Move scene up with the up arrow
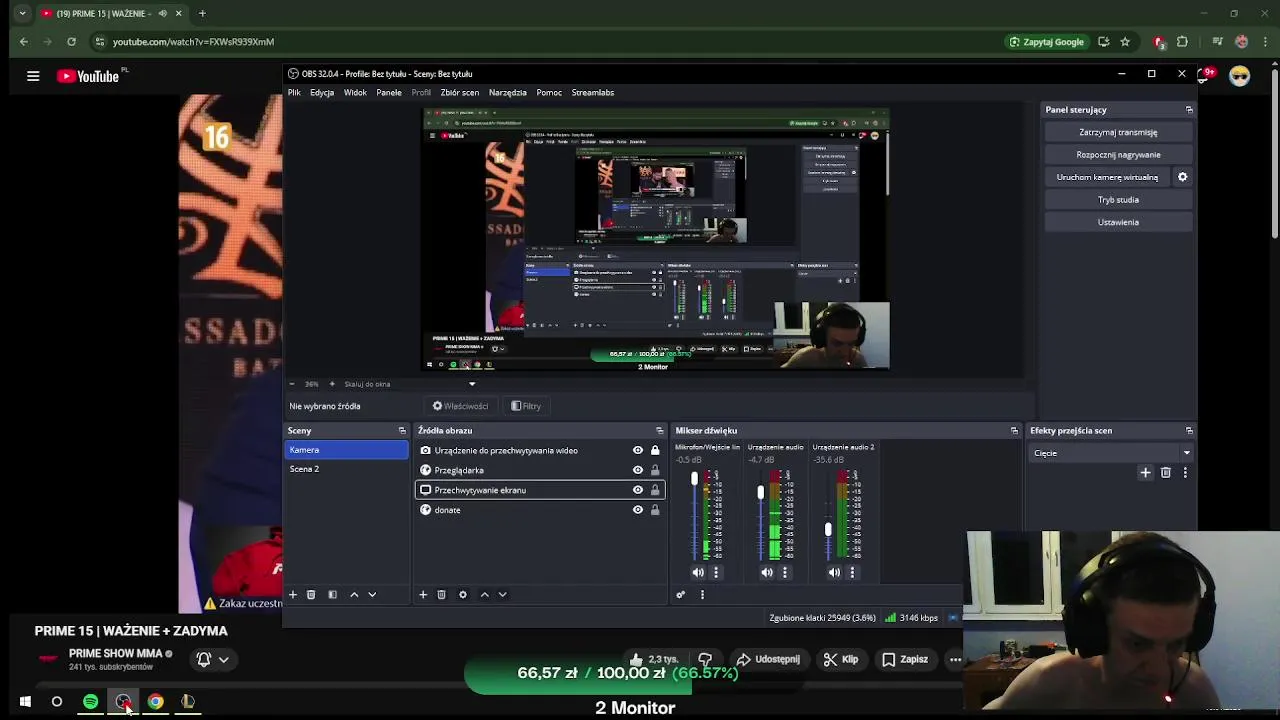1280x720 pixels. (x=354, y=594)
